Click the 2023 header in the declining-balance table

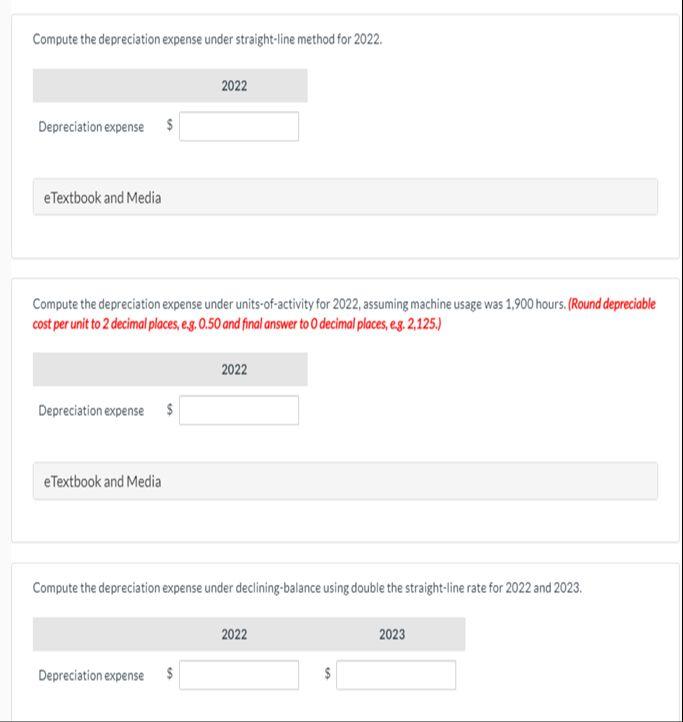[x=392, y=635]
